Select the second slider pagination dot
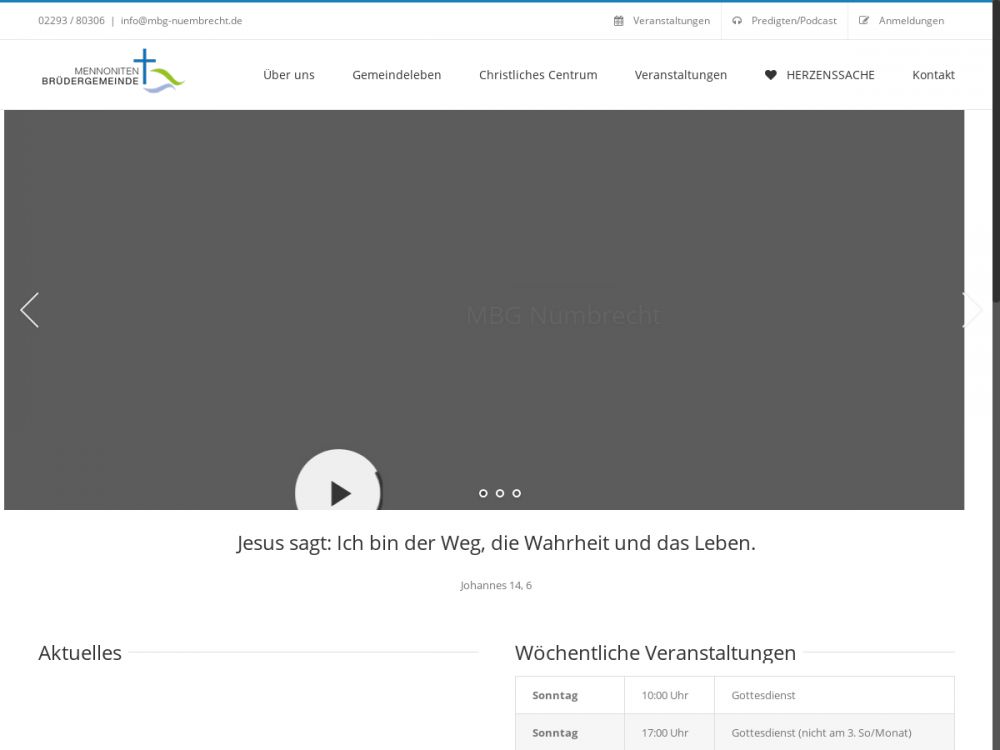The height and width of the screenshot is (750, 1000). (x=500, y=493)
